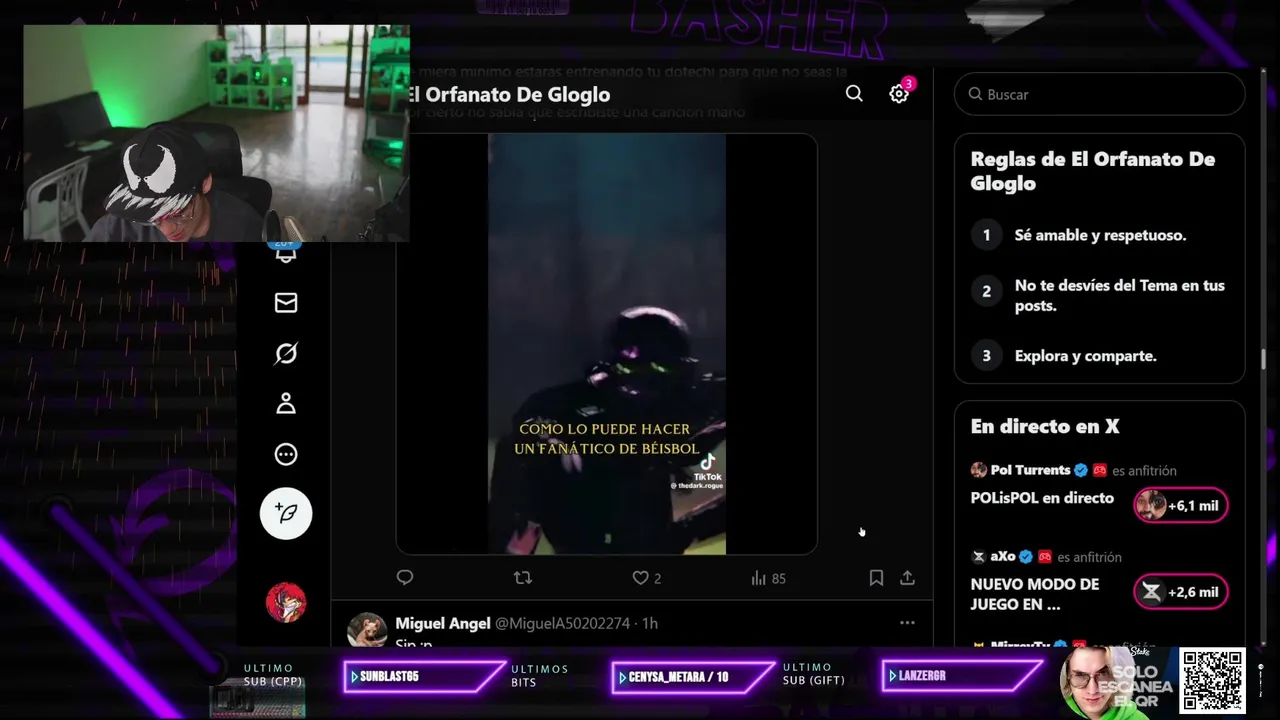Image resolution: width=1280 pixels, height=720 pixels.
Task: Open the notifications bell icon
Action: tap(286, 253)
